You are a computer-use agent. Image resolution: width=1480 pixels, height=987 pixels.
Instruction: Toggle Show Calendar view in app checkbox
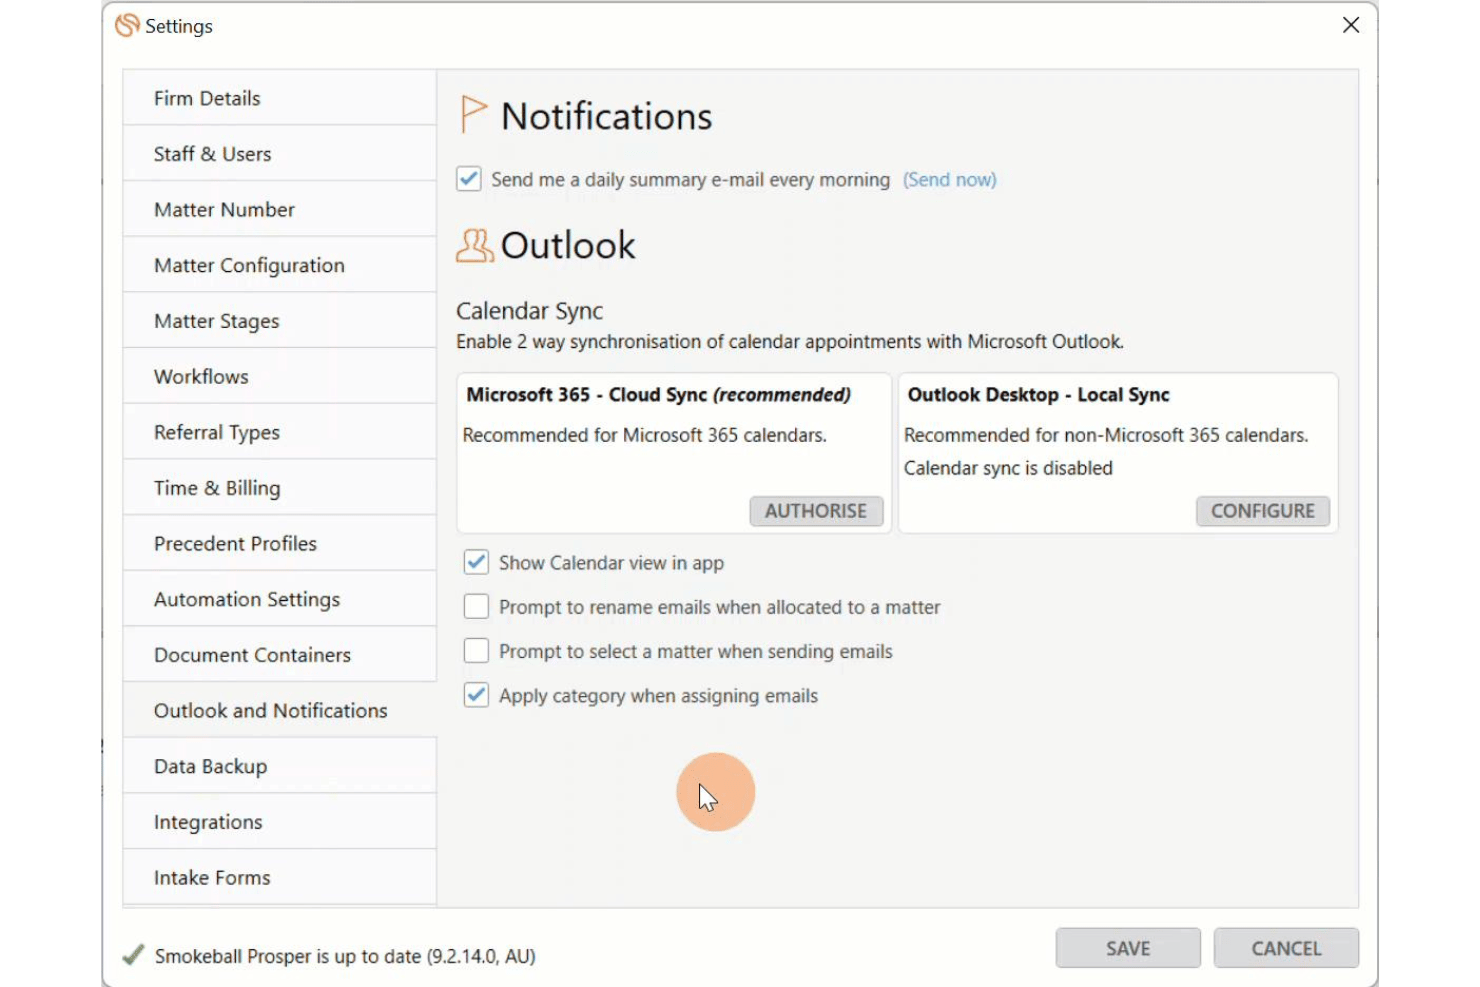(476, 562)
